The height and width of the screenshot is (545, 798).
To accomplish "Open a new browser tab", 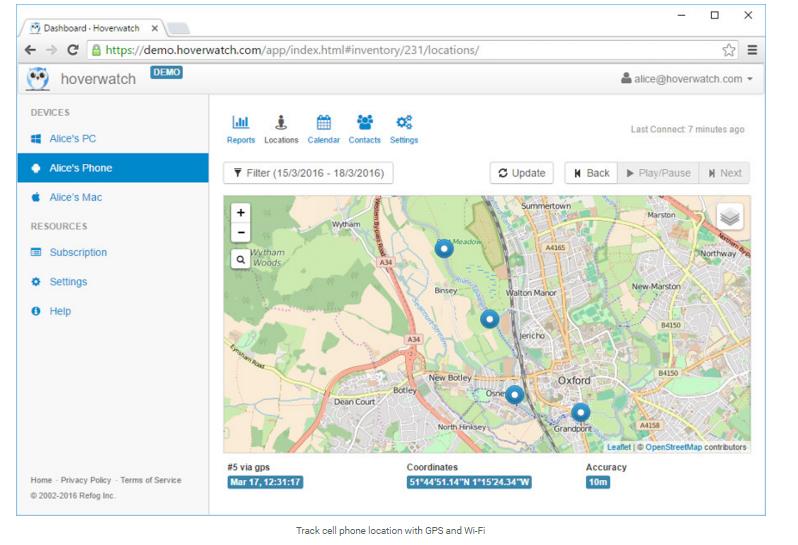I will (178, 28).
